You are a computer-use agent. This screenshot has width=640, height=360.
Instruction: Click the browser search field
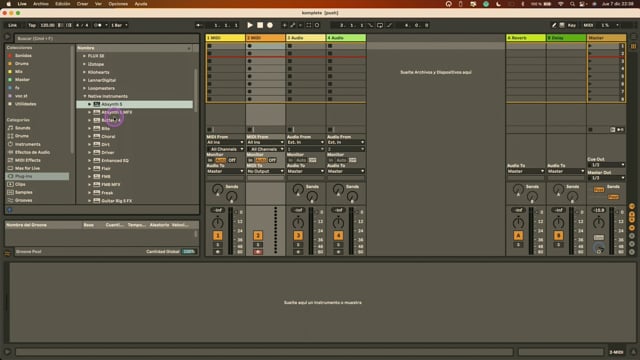point(106,38)
